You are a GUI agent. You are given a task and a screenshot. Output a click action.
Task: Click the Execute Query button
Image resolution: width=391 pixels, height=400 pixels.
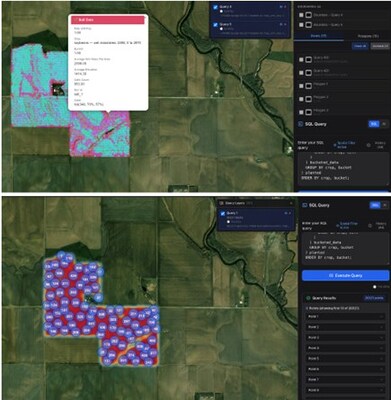click(x=345, y=275)
